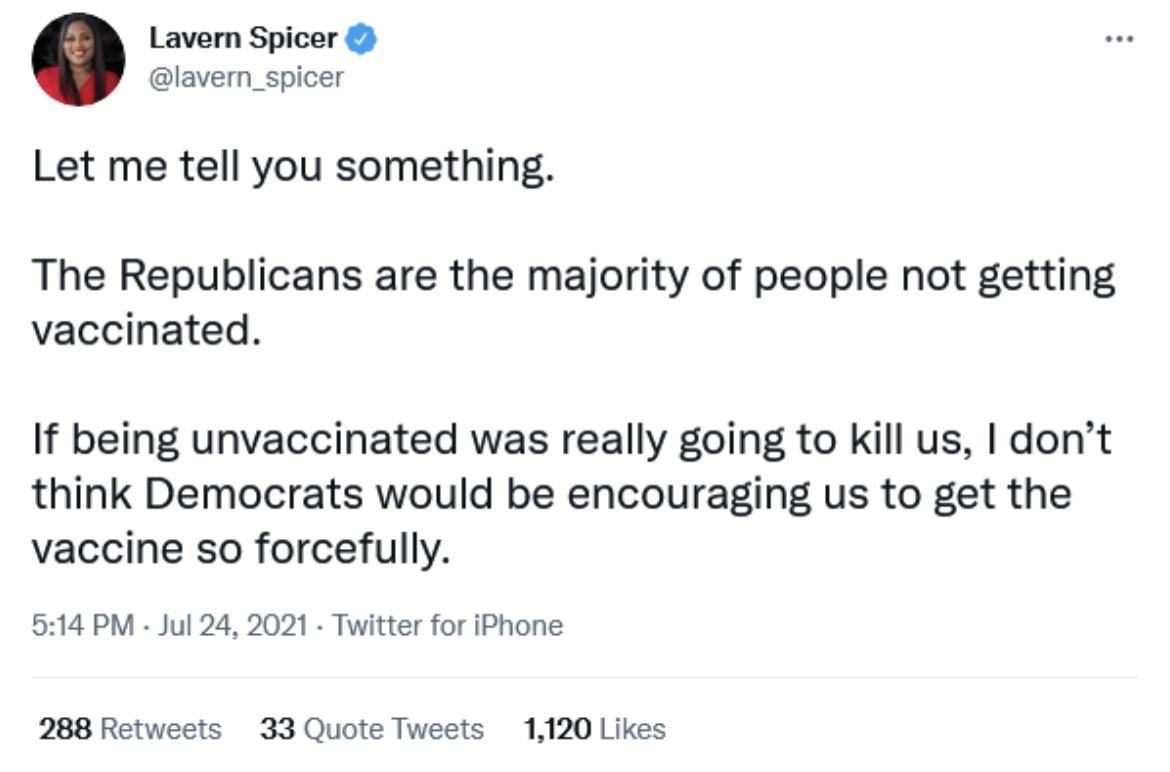The image size is (1170, 772).
Task: Click the display name Lavern Spicer
Action: [244, 36]
